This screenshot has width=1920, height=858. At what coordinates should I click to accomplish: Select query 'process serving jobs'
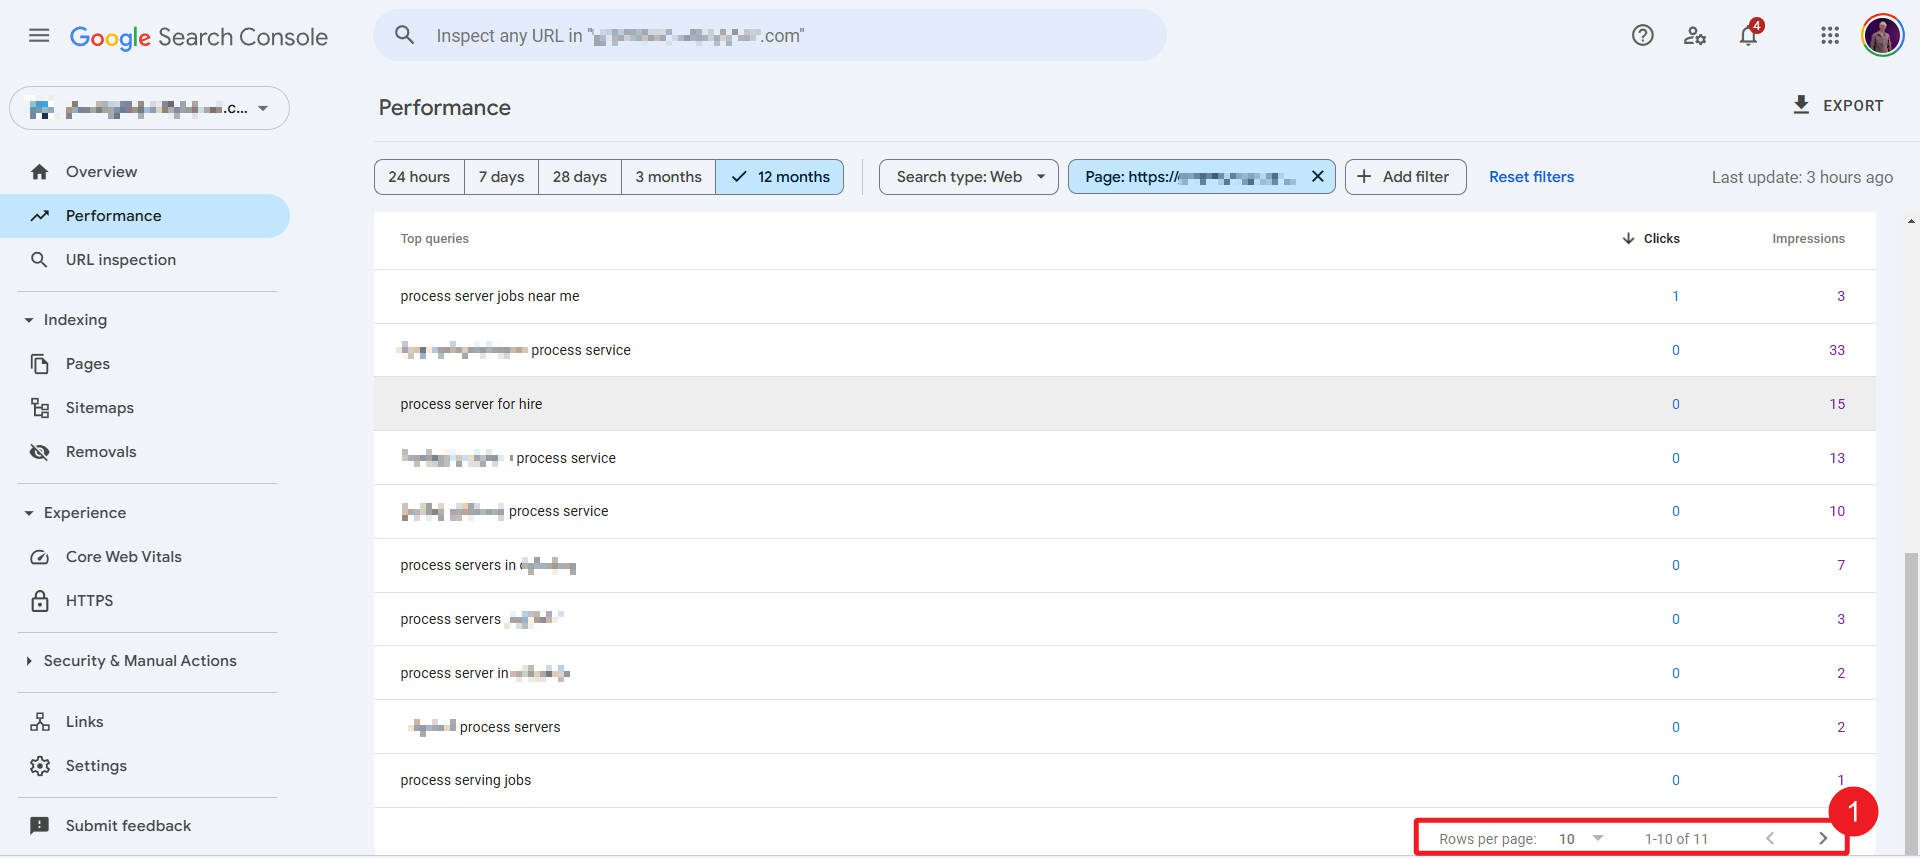[465, 780]
